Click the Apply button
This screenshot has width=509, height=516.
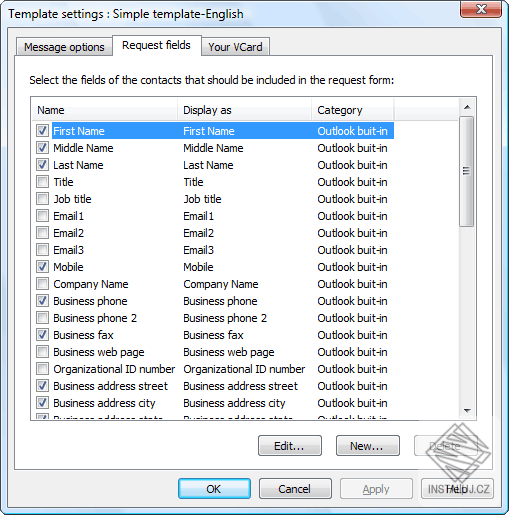tap(376, 489)
